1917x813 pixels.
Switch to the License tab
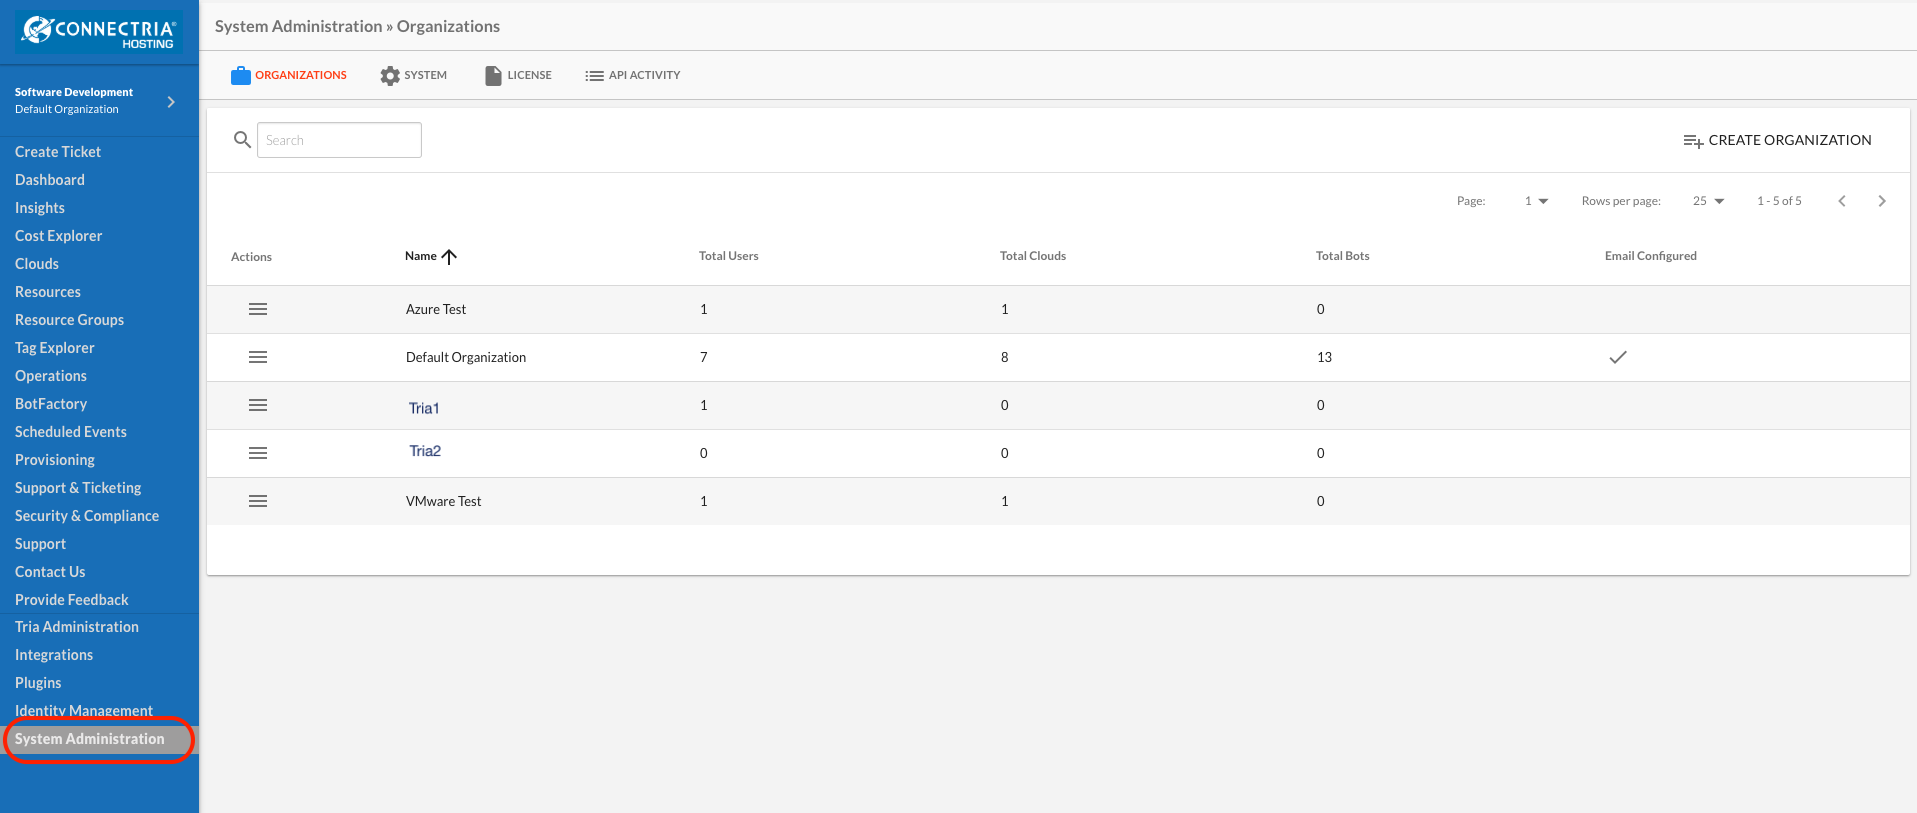[x=518, y=76]
